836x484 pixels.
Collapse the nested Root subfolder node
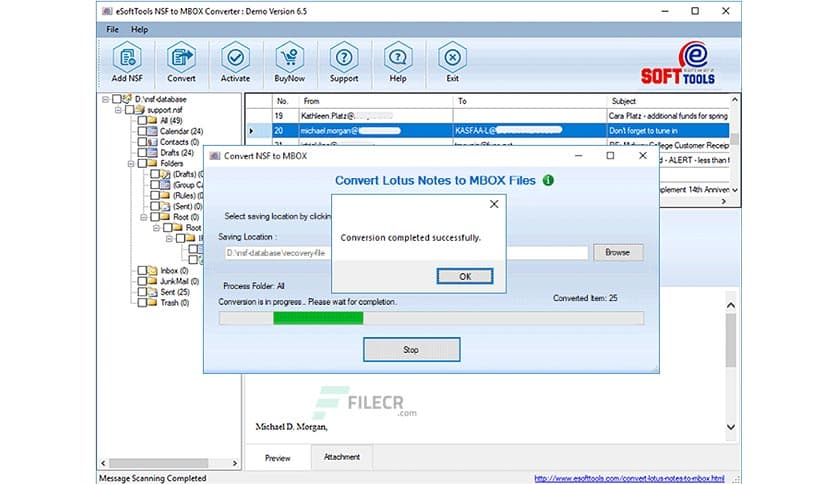[156, 228]
